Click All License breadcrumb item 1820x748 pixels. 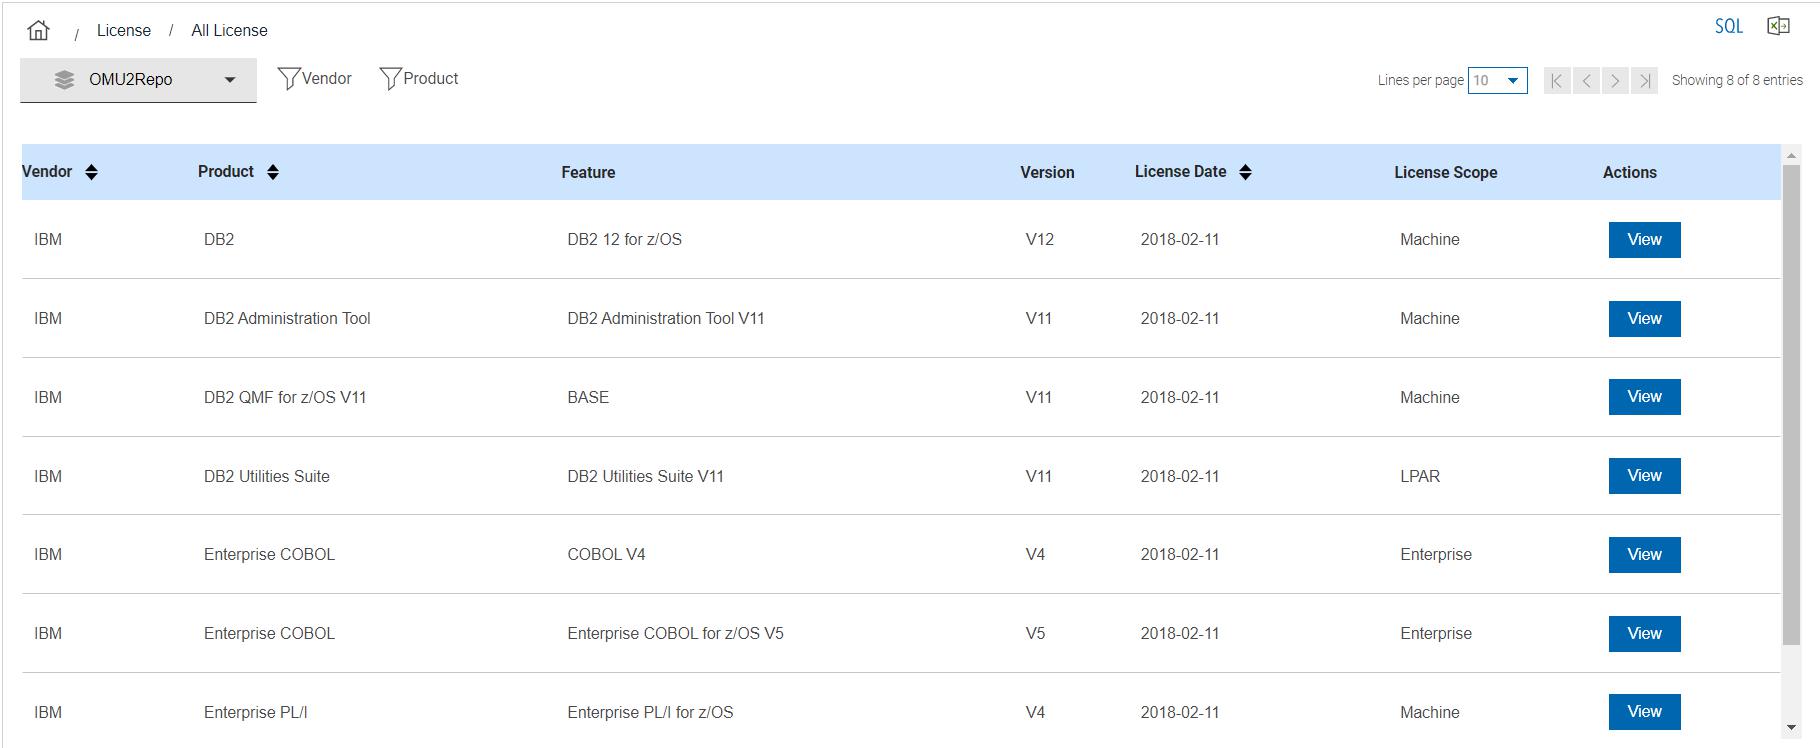coord(229,30)
